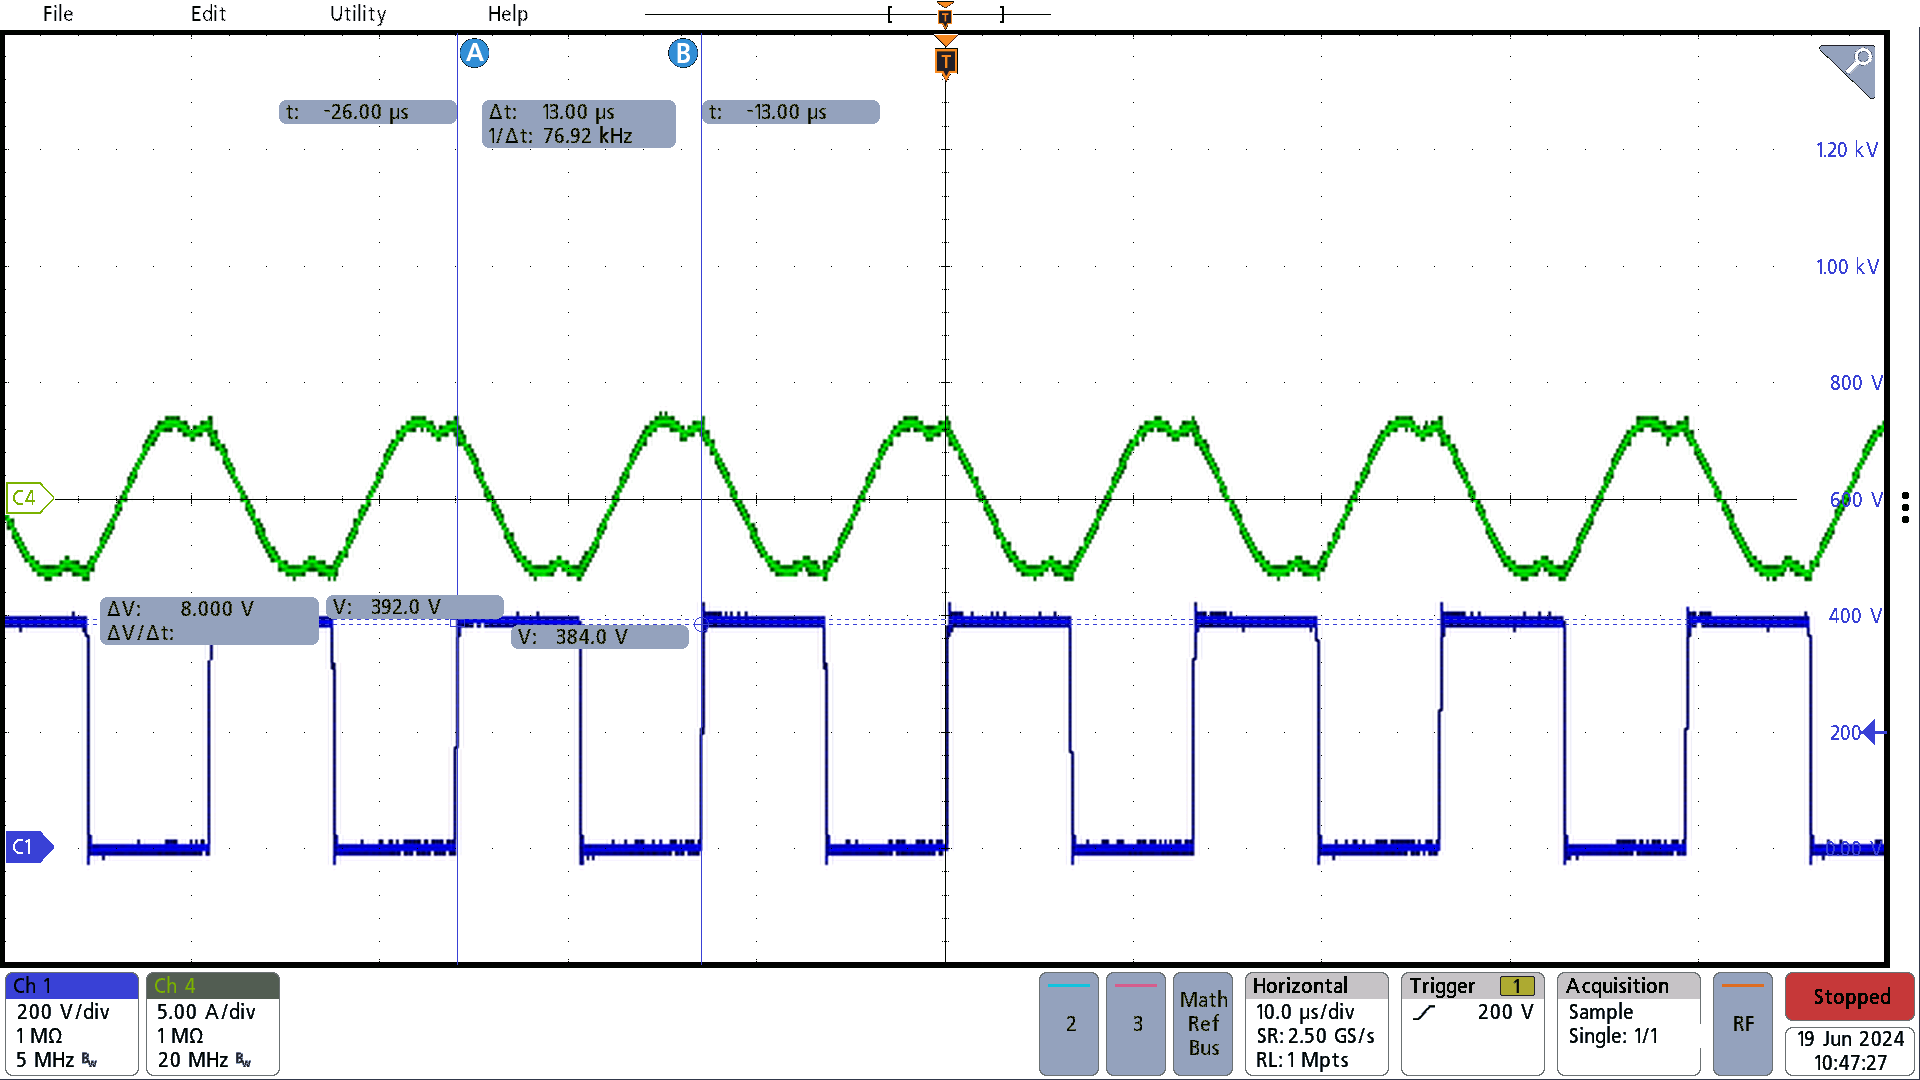
Task: Open Horizontal settings badge
Action: click(x=1316, y=1024)
